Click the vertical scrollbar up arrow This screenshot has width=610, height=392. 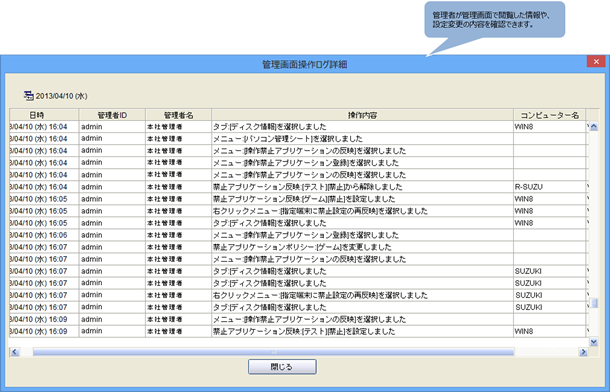click(594, 126)
